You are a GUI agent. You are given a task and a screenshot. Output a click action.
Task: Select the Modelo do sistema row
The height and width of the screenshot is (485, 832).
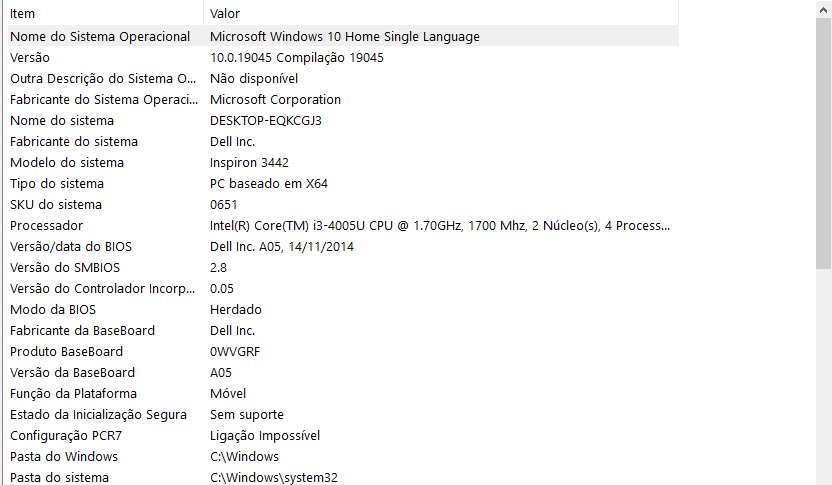tap(100, 163)
